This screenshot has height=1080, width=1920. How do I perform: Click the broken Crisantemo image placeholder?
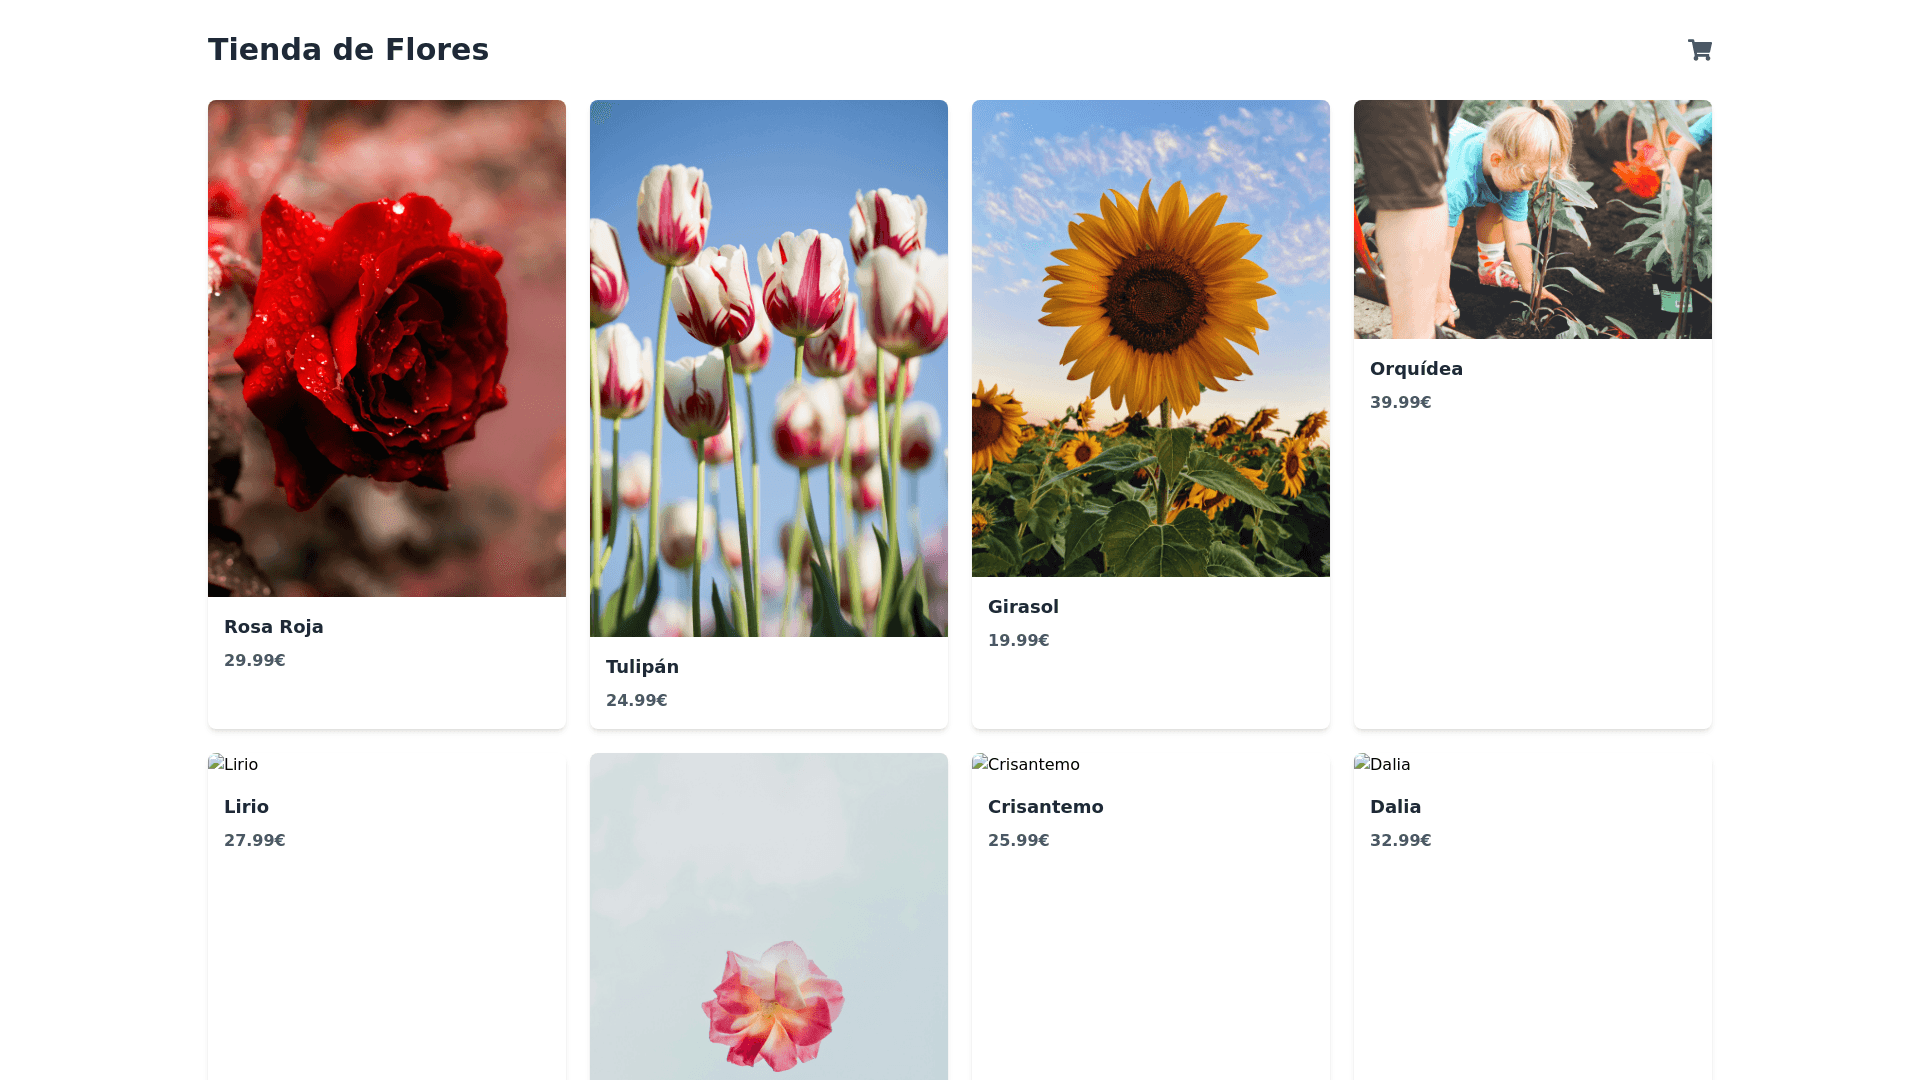1026,764
